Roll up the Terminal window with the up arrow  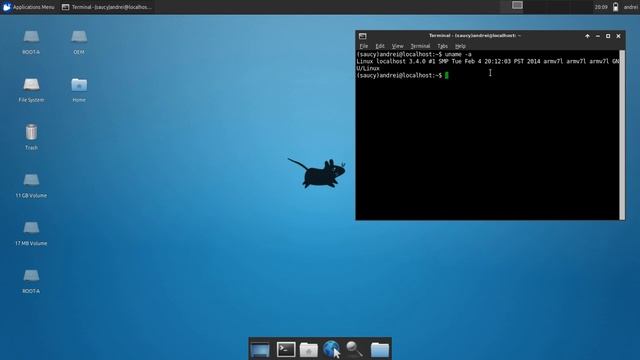pos(587,36)
